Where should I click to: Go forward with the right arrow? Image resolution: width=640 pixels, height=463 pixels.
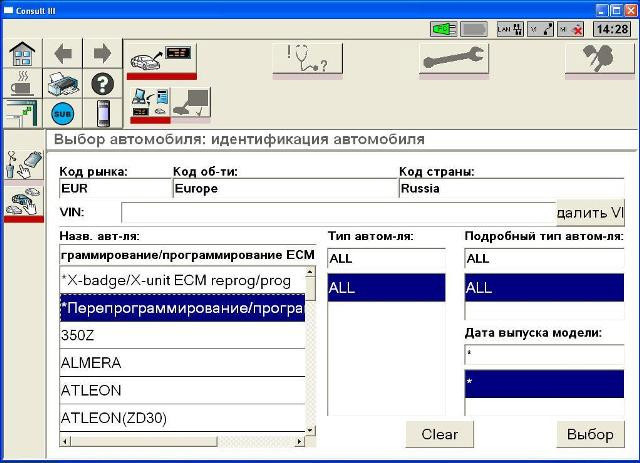click(101, 53)
